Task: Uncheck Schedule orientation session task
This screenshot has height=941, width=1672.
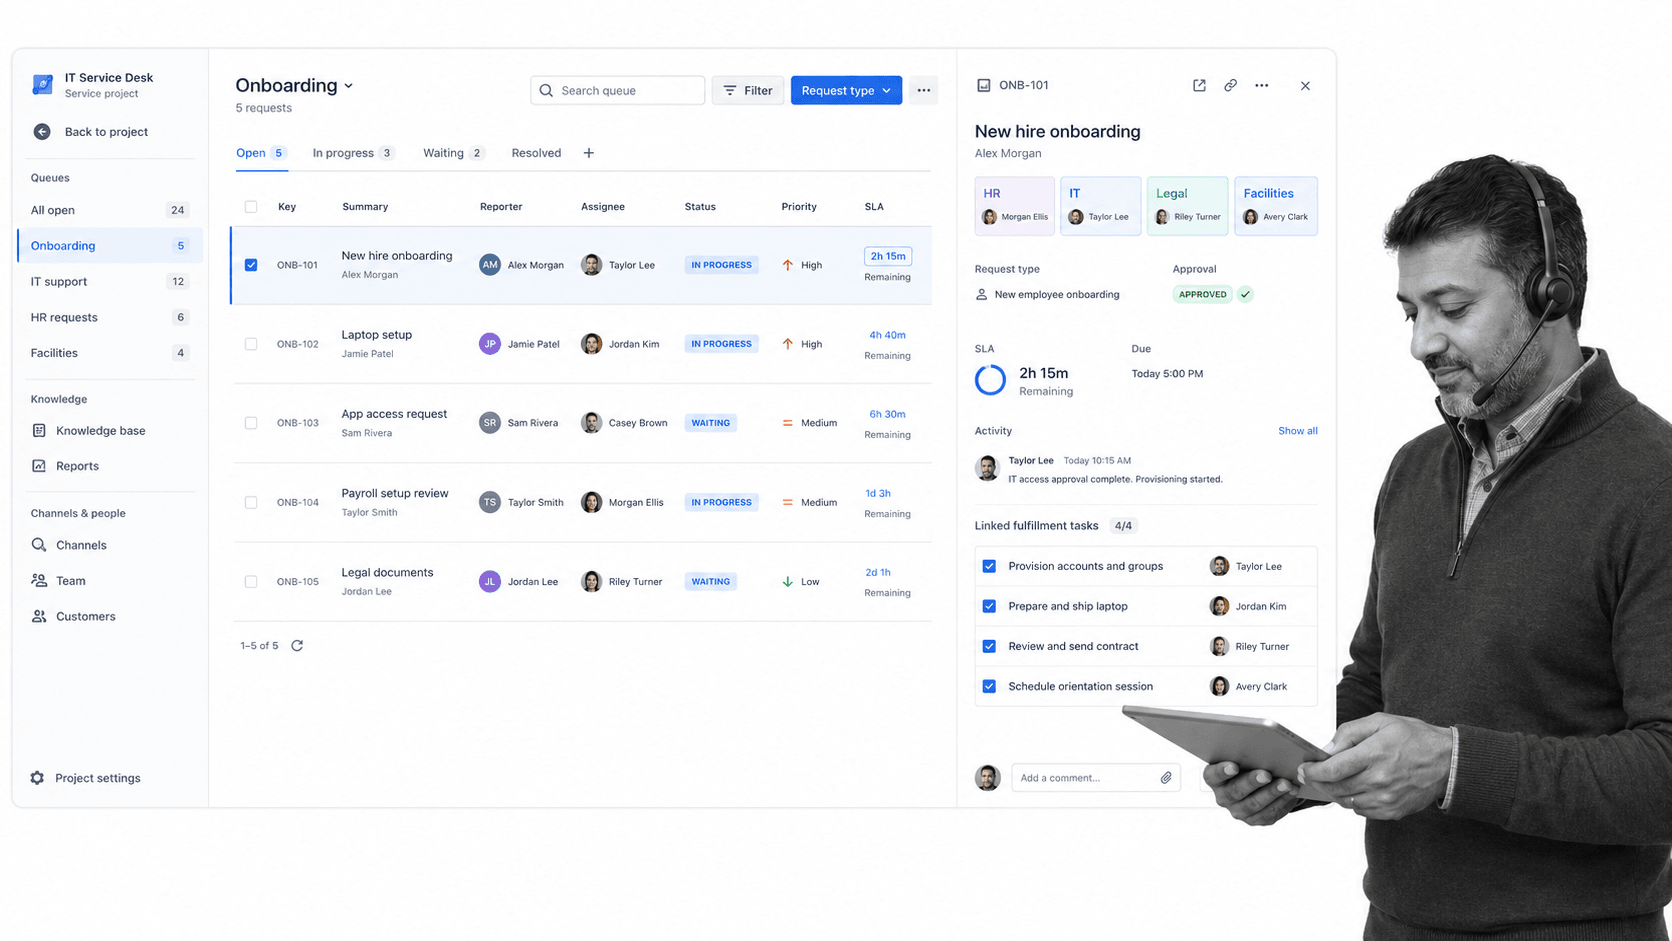Action: (x=989, y=687)
